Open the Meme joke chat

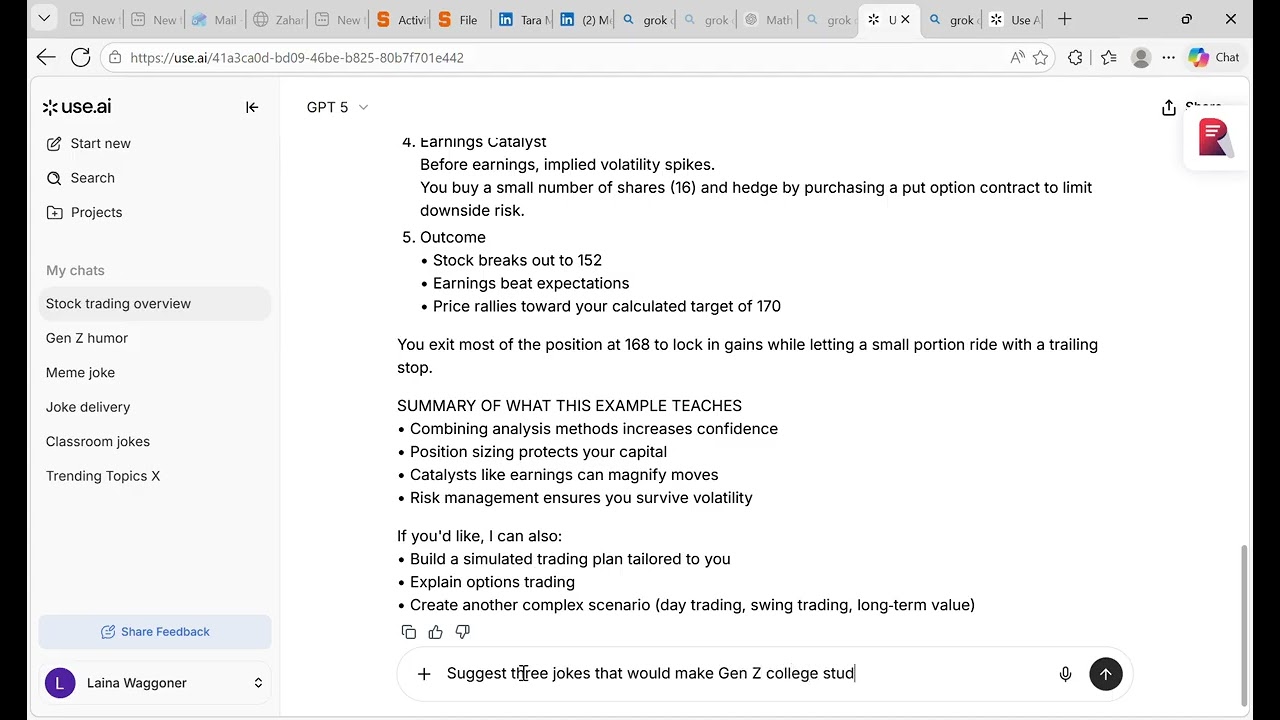pyautogui.click(x=155, y=373)
